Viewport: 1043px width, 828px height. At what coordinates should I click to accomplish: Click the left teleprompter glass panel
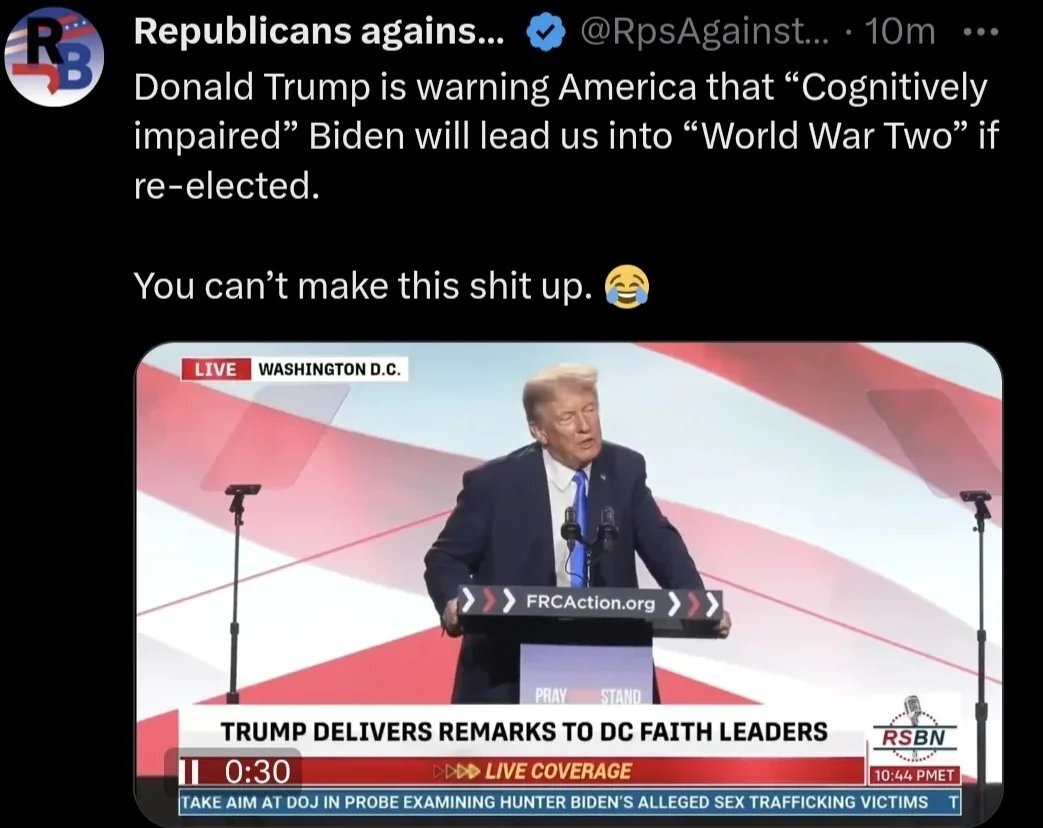click(276, 436)
